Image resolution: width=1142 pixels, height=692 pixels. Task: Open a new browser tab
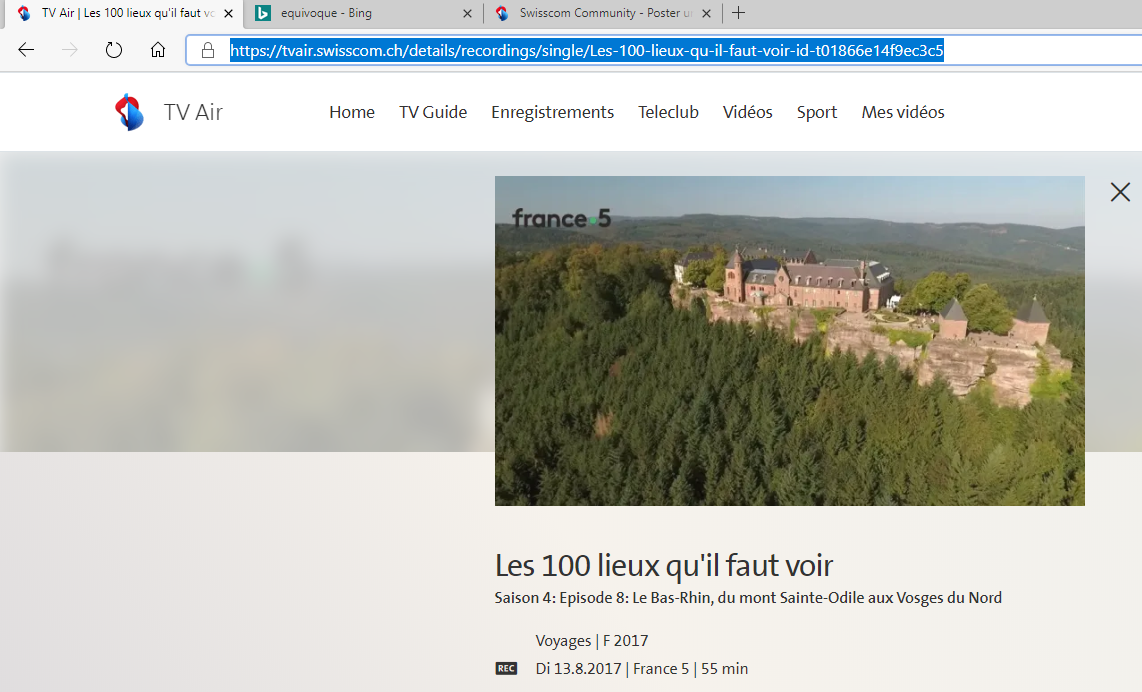pos(738,13)
